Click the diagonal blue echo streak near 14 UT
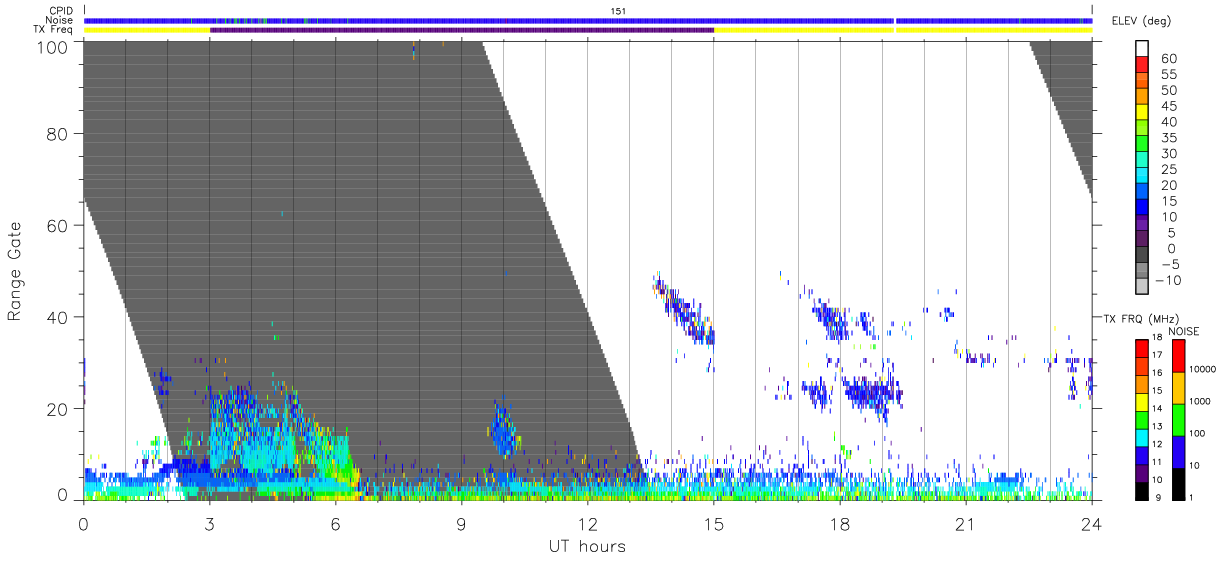 click(x=684, y=309)
